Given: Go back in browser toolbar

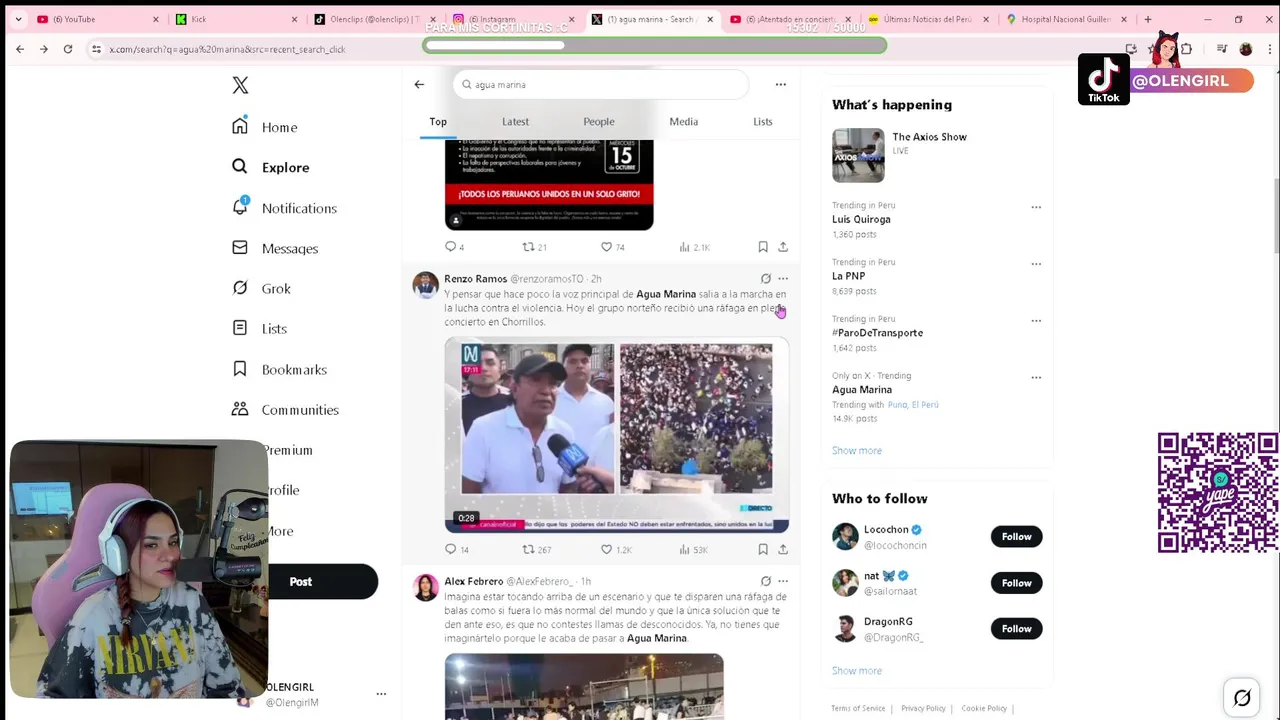Looking at the screenshot, I should 20,49.
